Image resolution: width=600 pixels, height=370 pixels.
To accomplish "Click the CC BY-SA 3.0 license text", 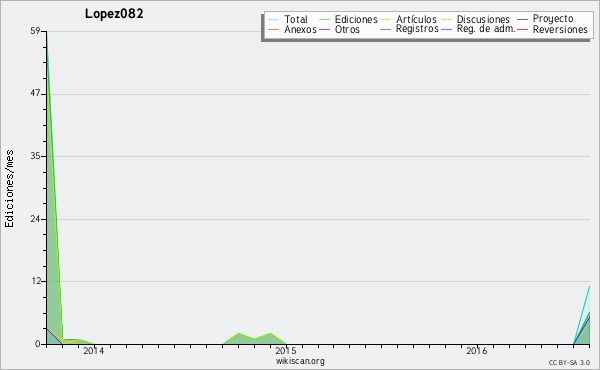I will 569,362.
